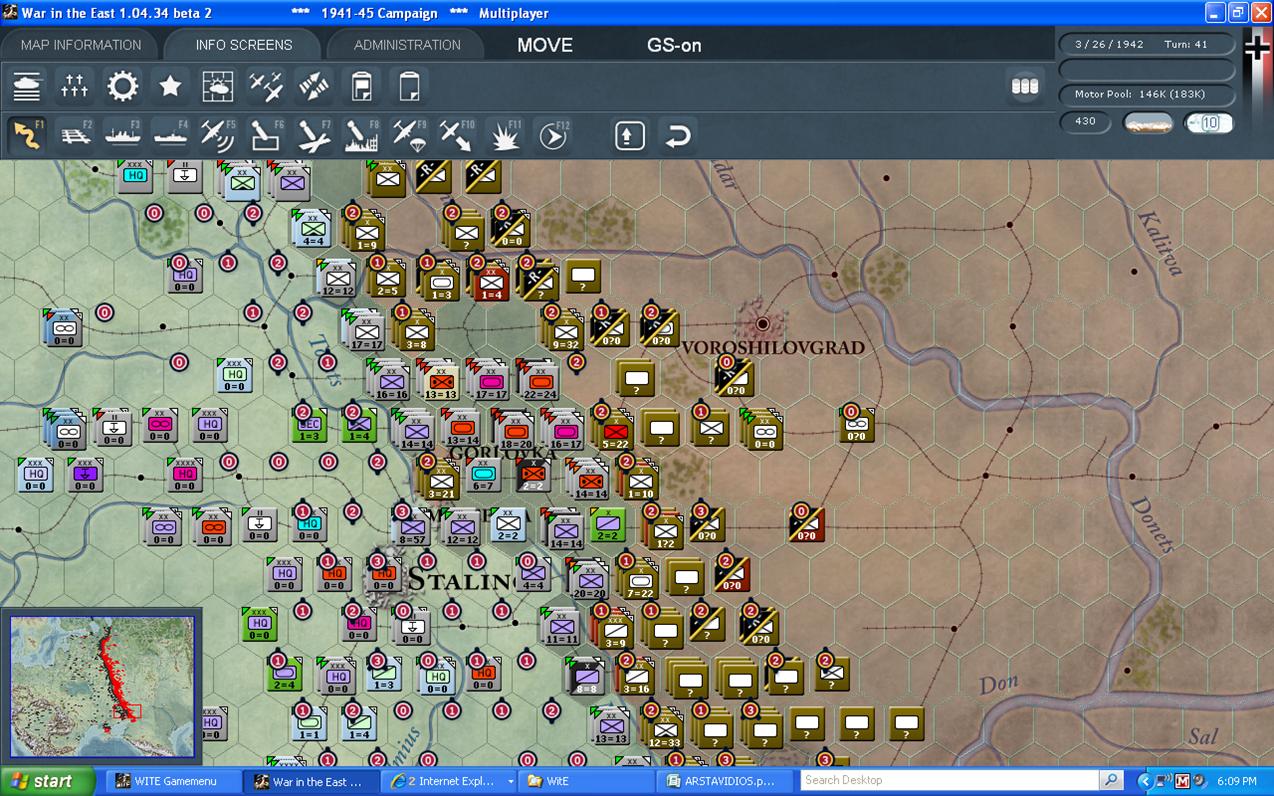The width and height of the screenshot is (1274, 796).
Task: Select F11 build fortified zone mode
Action: click(x=505, y=135)
